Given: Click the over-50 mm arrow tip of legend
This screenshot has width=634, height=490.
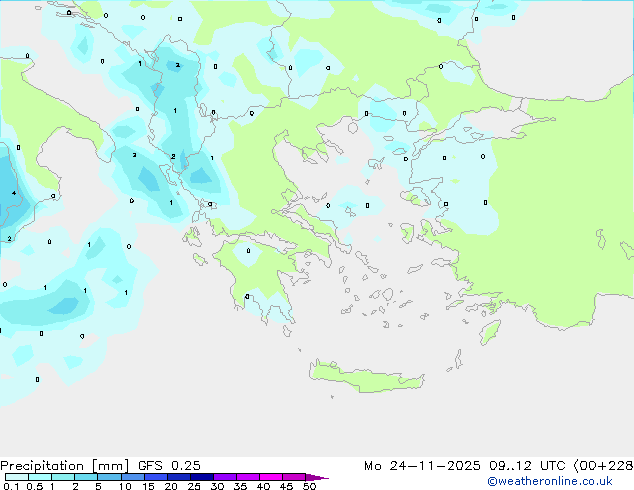Looking at the screenshot, I should (x=317, y=477).
